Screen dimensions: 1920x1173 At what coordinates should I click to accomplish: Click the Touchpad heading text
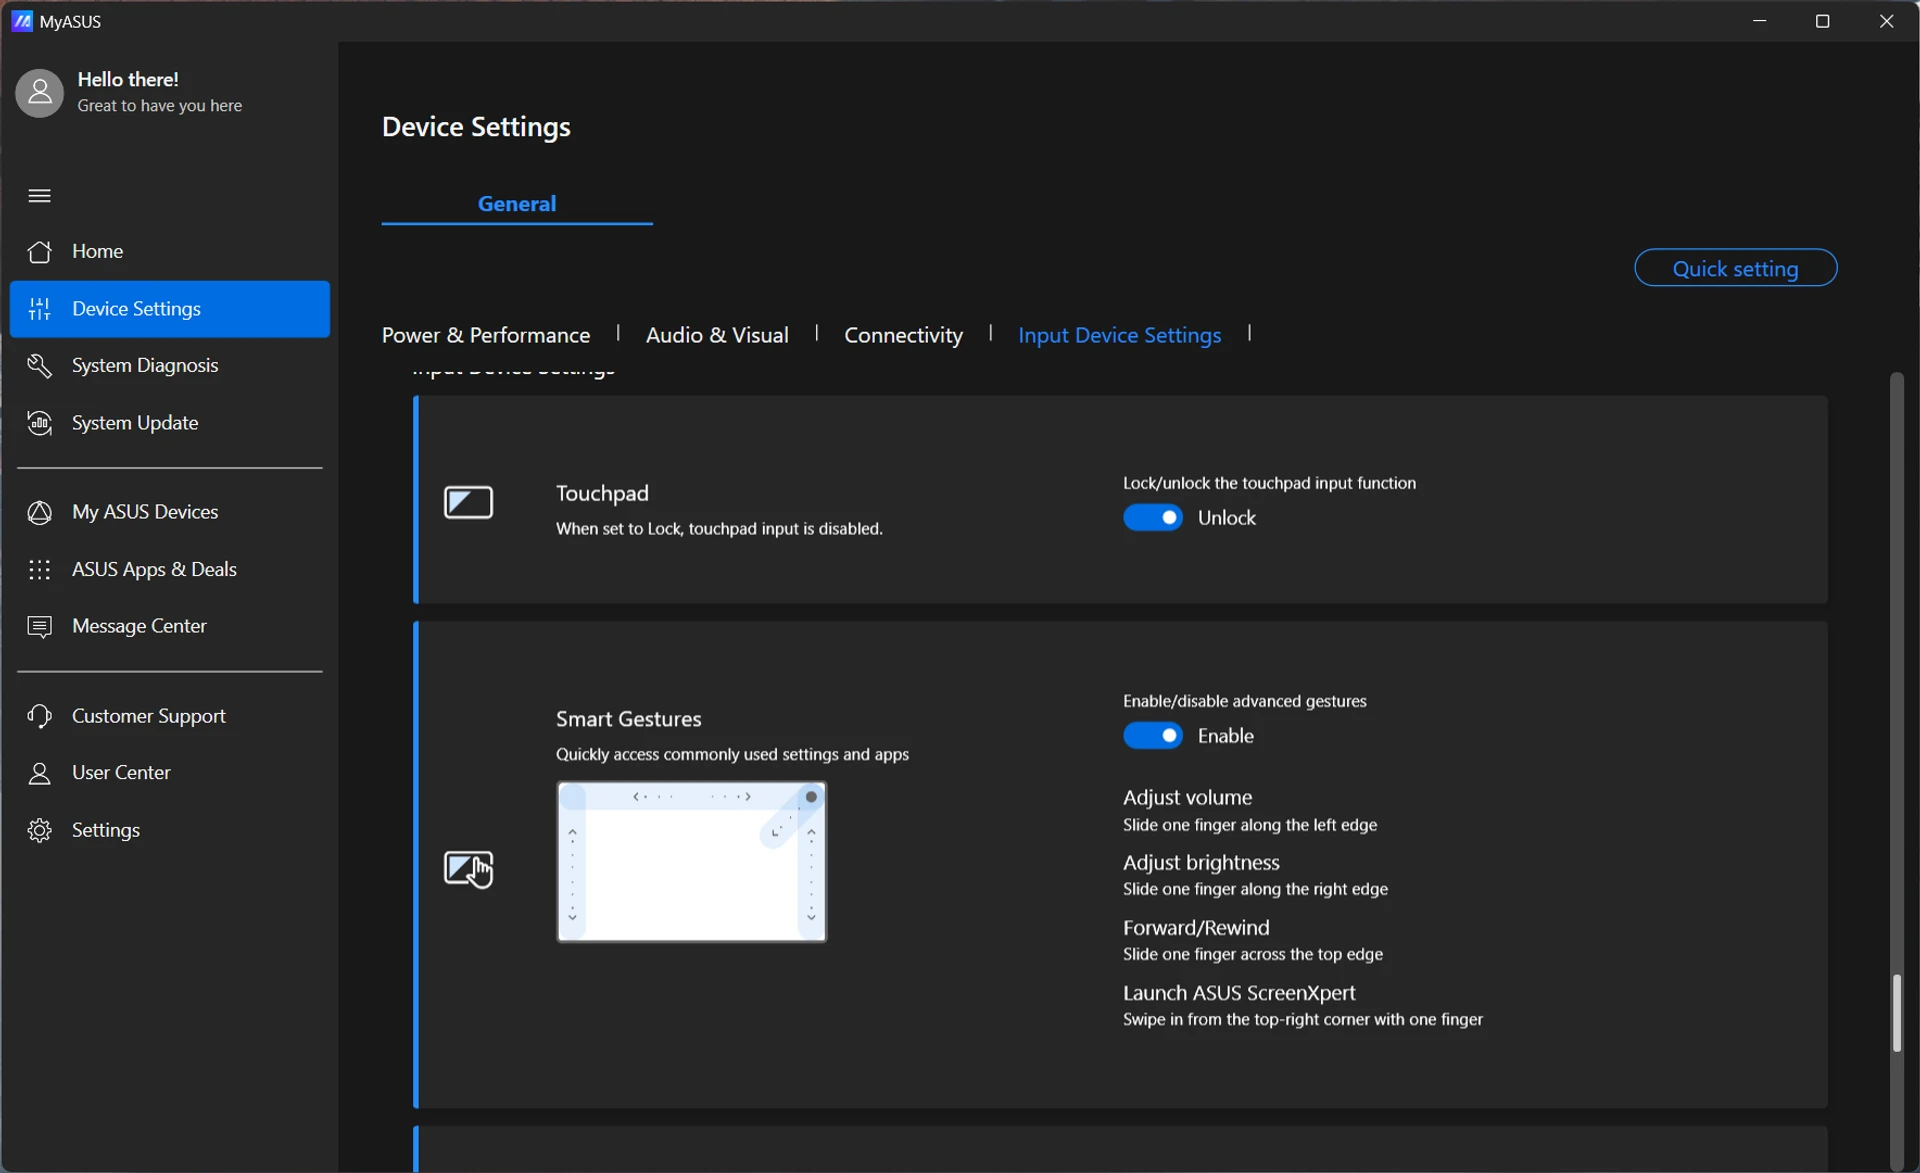(x=602, y=493)
